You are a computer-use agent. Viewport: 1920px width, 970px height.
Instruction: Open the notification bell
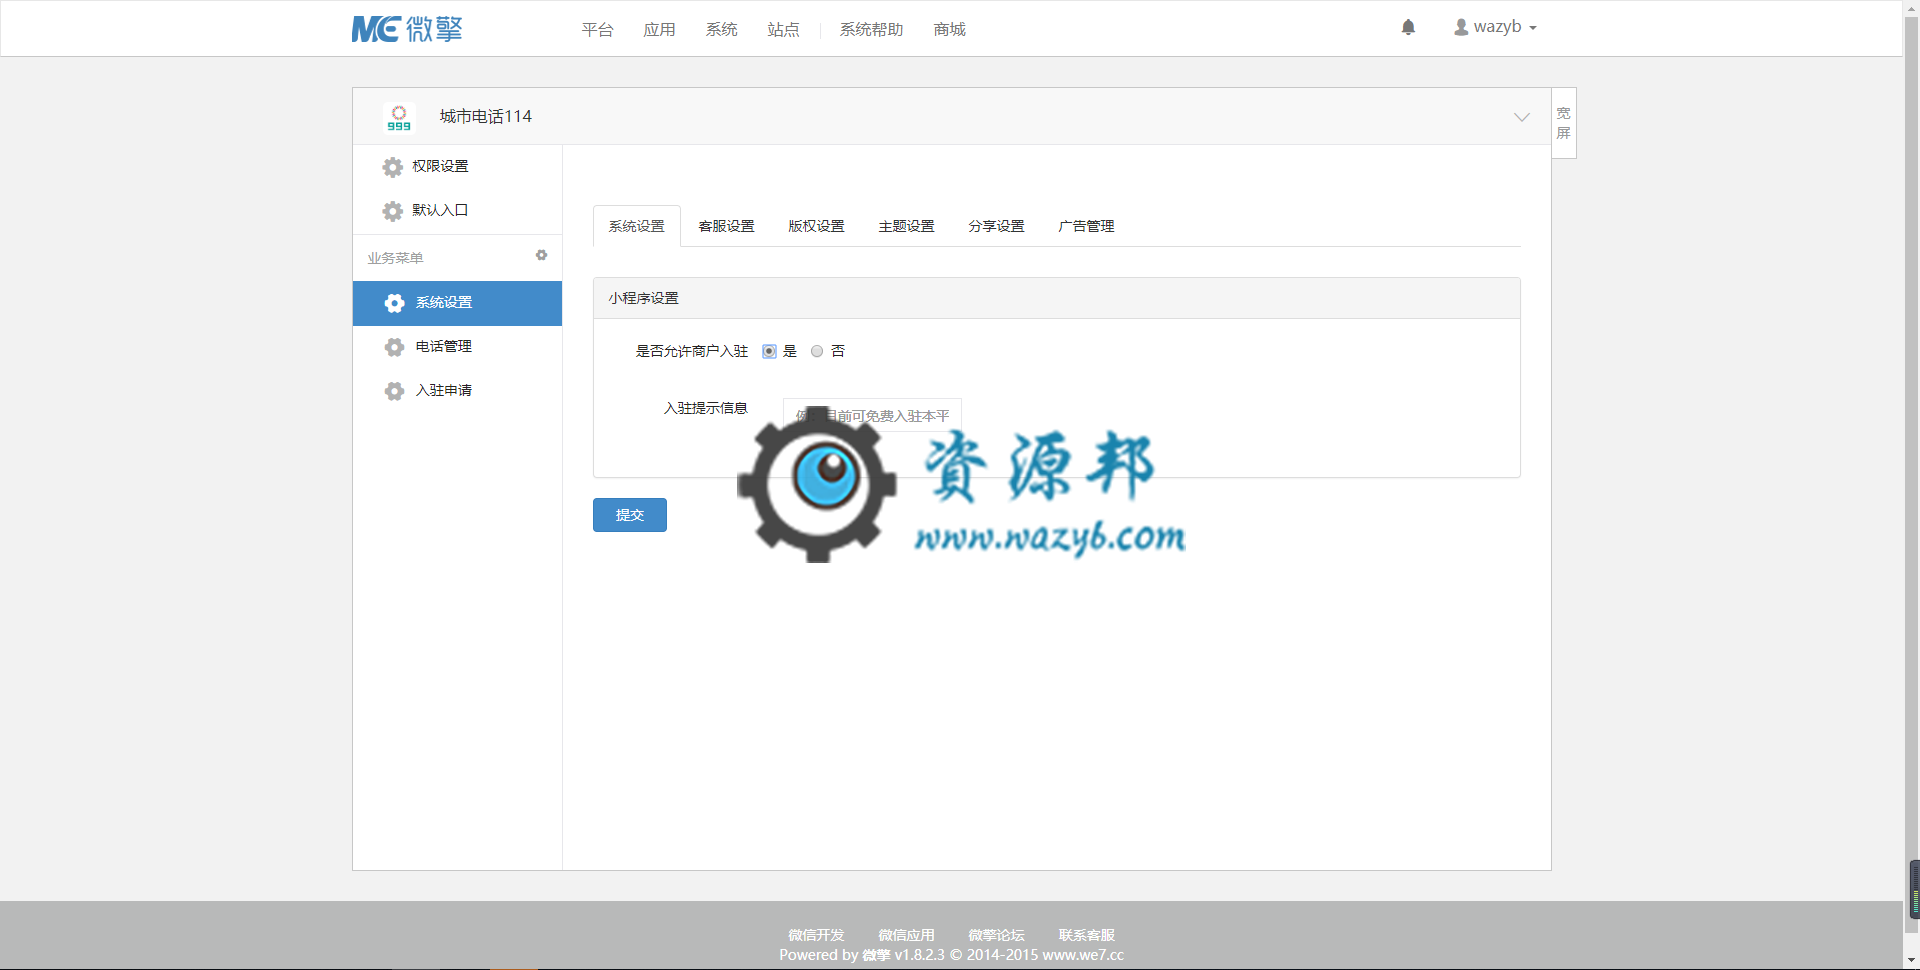1408,27
